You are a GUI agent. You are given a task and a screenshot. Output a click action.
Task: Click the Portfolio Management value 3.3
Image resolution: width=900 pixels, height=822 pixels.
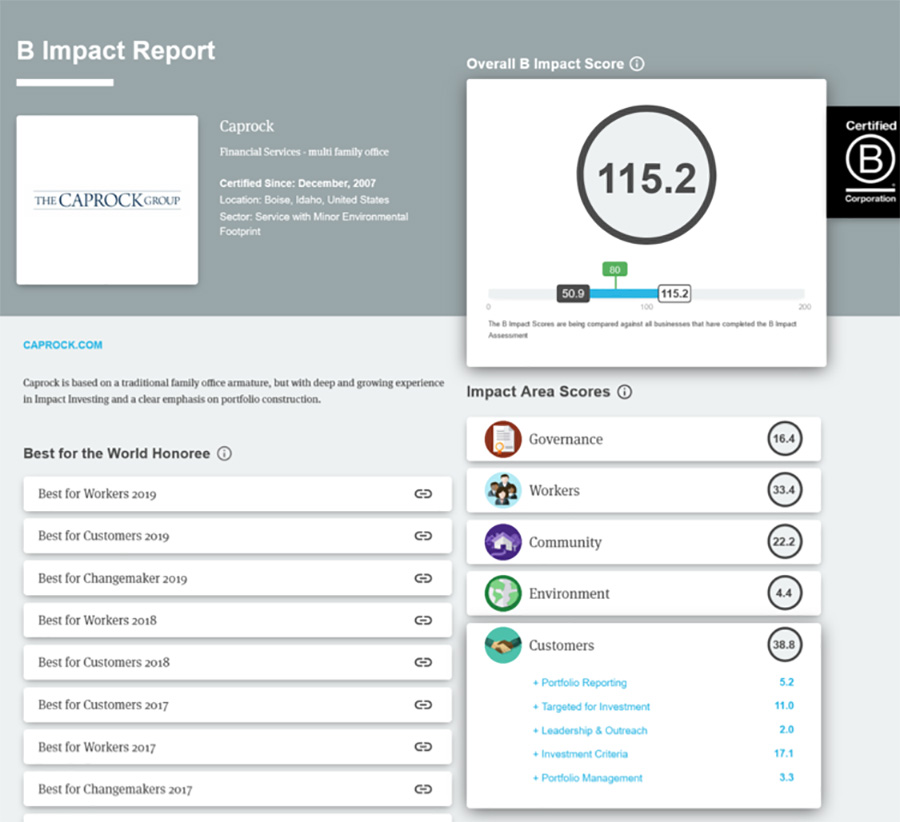click(x=786, y=777)
